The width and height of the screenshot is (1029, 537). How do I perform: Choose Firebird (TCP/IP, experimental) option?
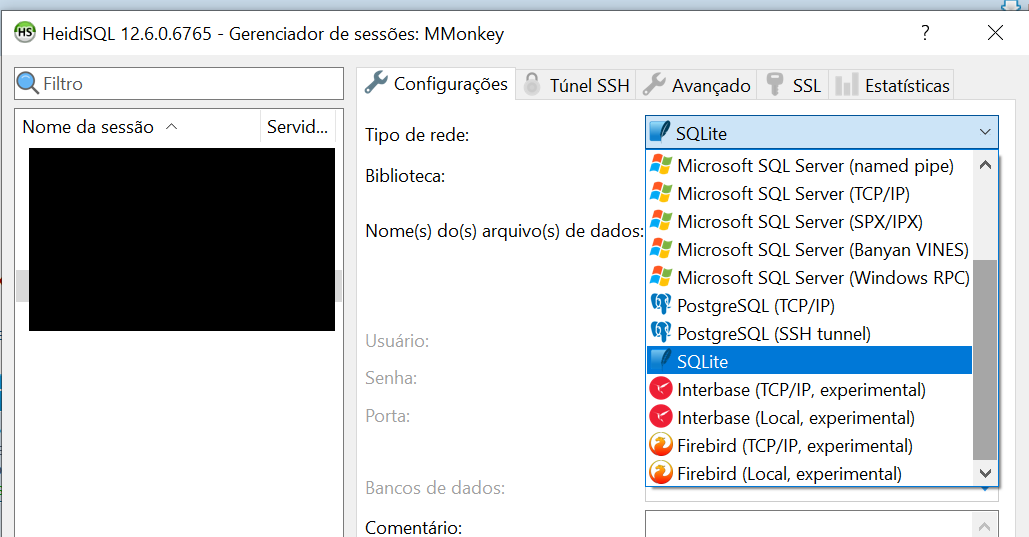[809, 446]
